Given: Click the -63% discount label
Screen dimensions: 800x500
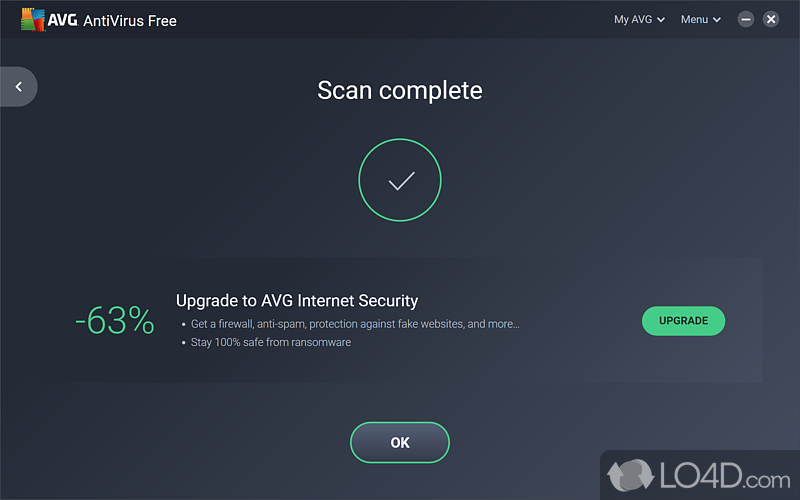Looking at the screenshot, I should pyautogui.click(x=115, y=321).
